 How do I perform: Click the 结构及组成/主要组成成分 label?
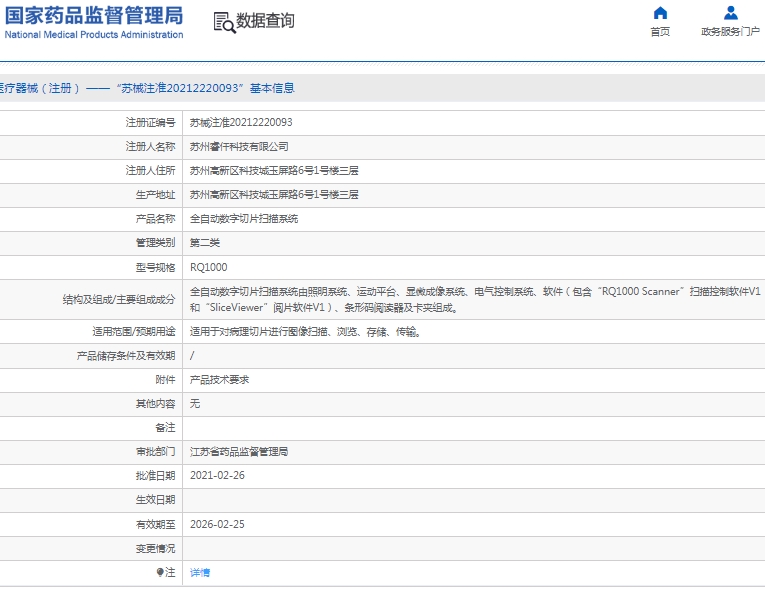click(119, 300)
